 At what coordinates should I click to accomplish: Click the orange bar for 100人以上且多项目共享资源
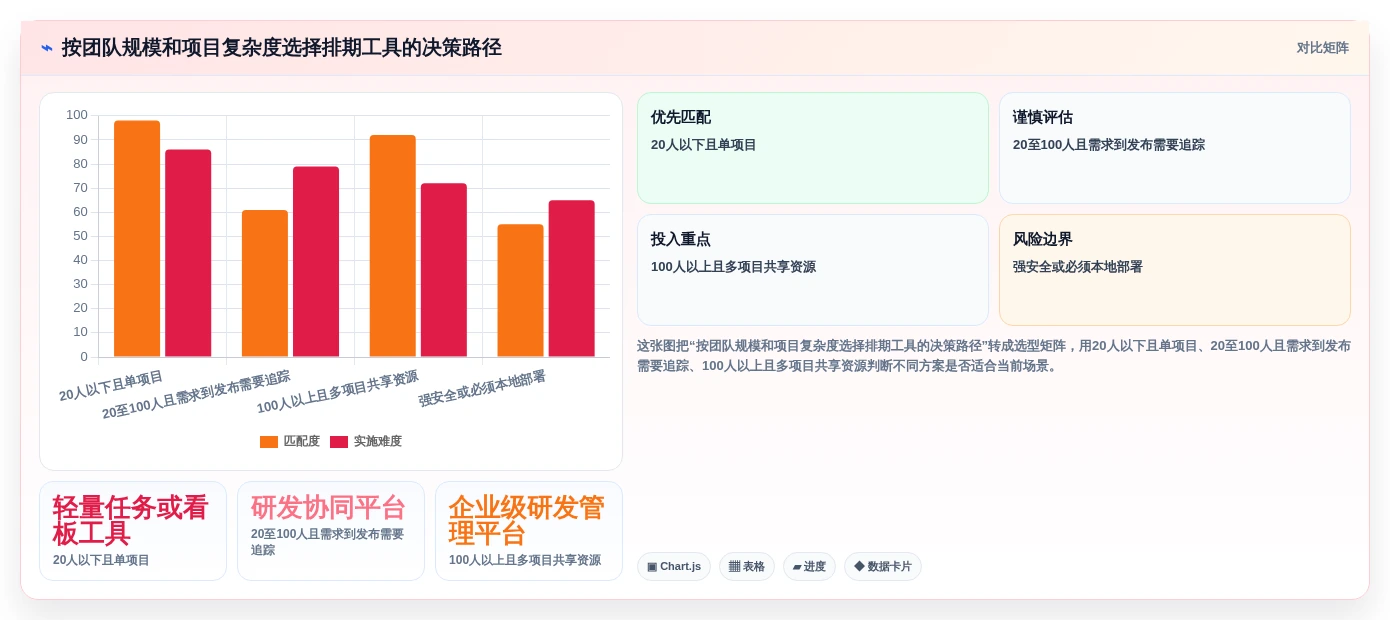(x=393, y=246)
